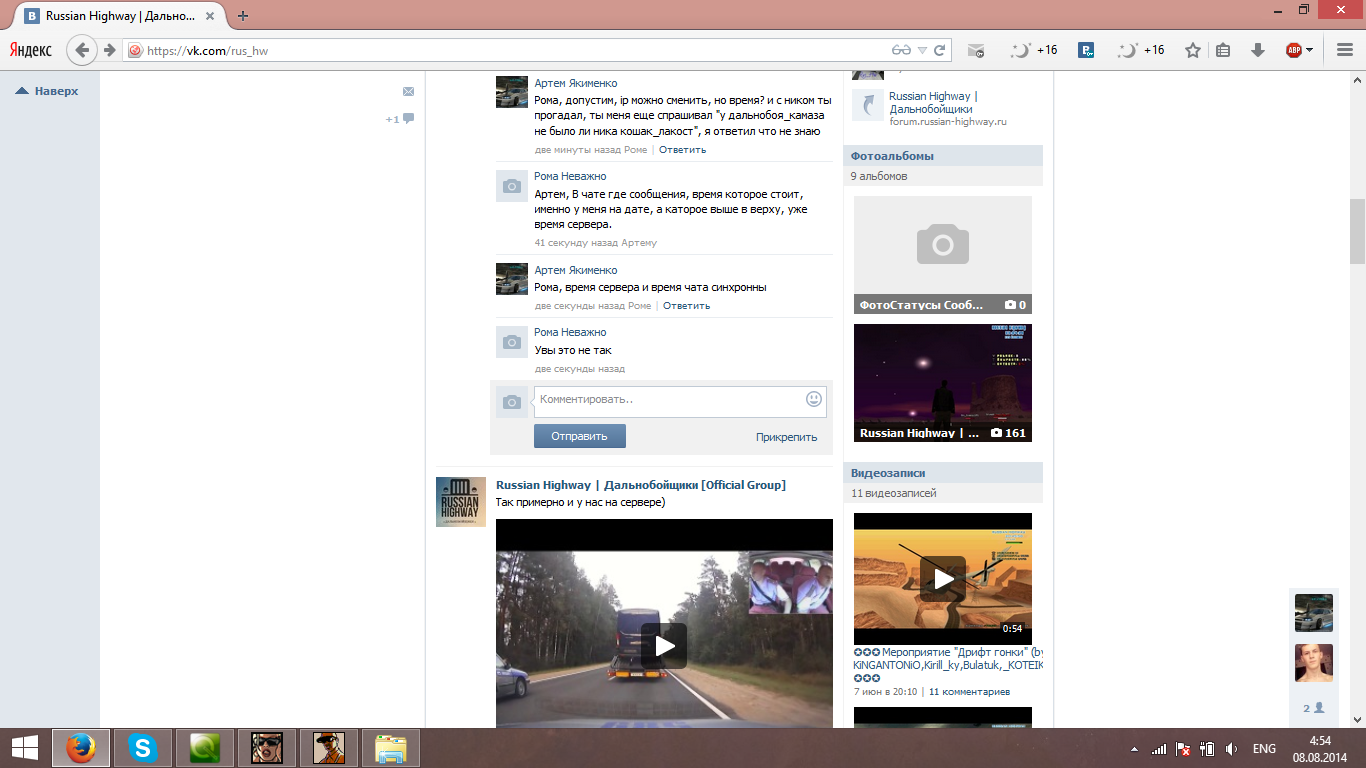
Task: Expand the Adblock Plus dropdown arrow
Action: [1310, 50]
